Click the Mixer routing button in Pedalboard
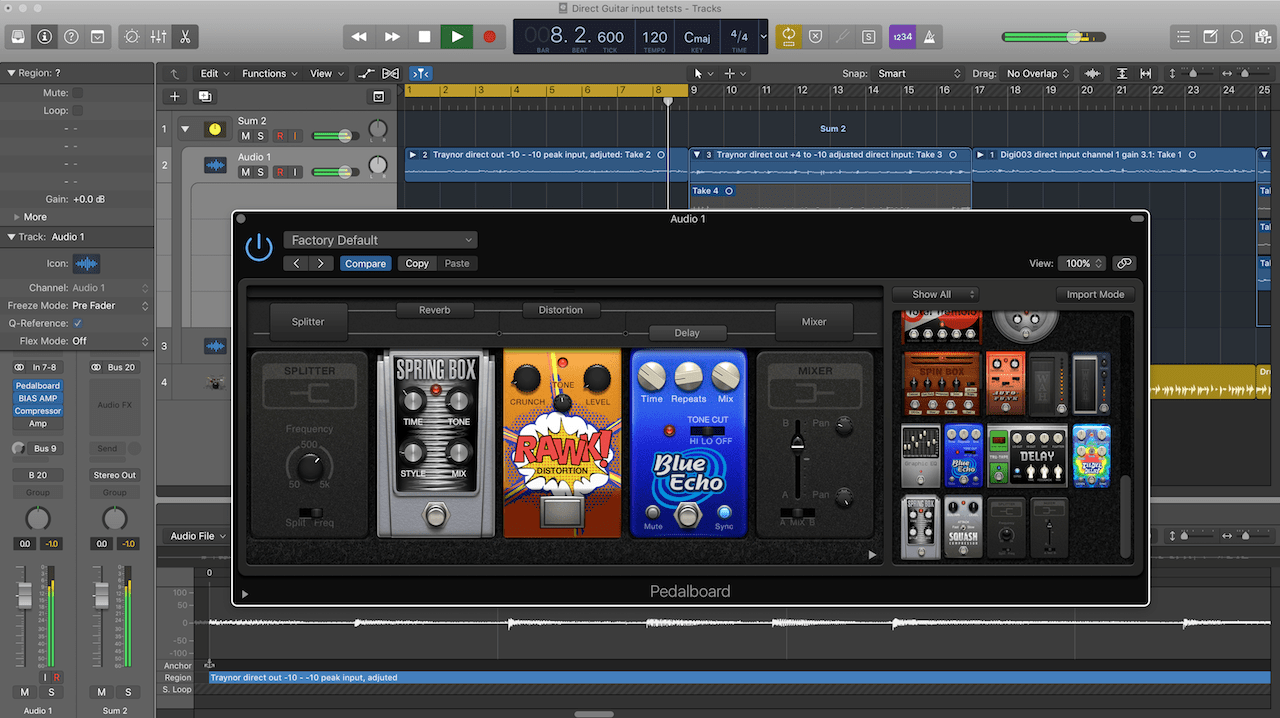Image resolution: width=1280 pixels, height=718 pixels. pos(814,321)
